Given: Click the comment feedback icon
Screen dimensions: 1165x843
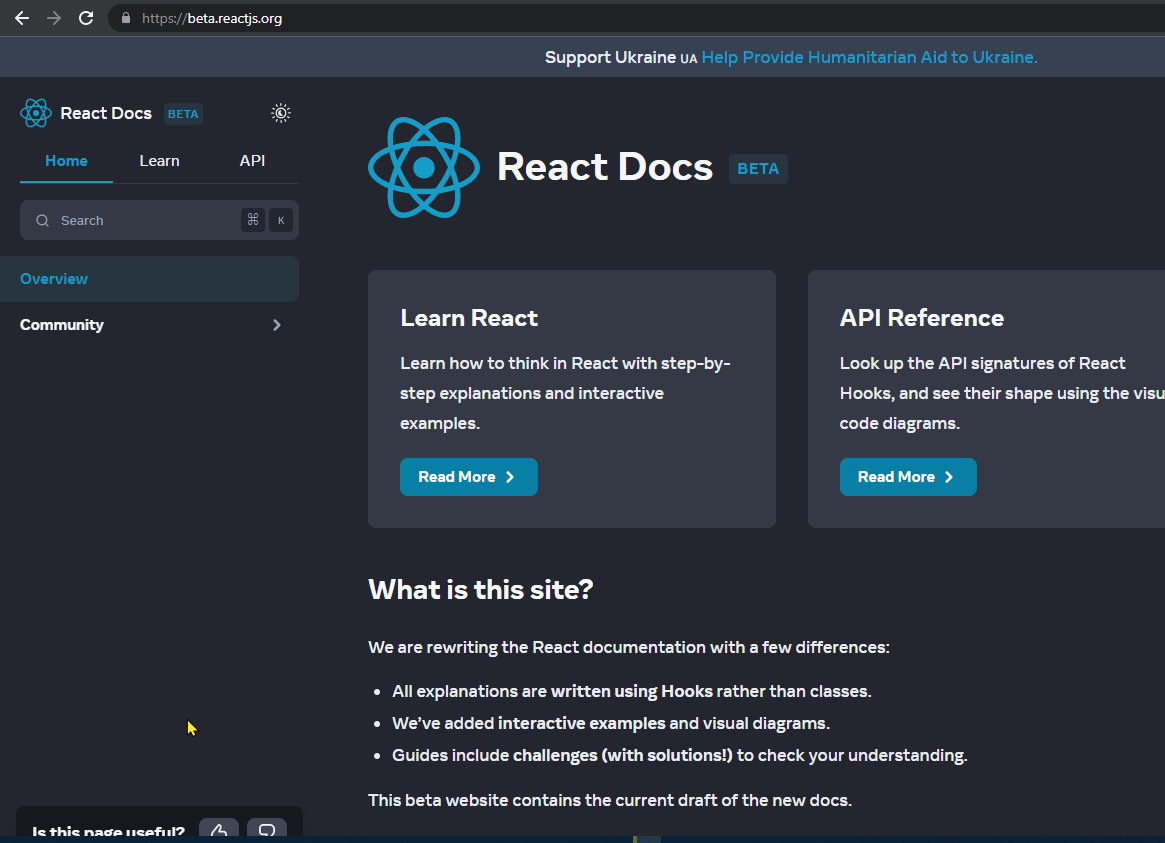Looking at the screenshot, I should coord(266,830).
